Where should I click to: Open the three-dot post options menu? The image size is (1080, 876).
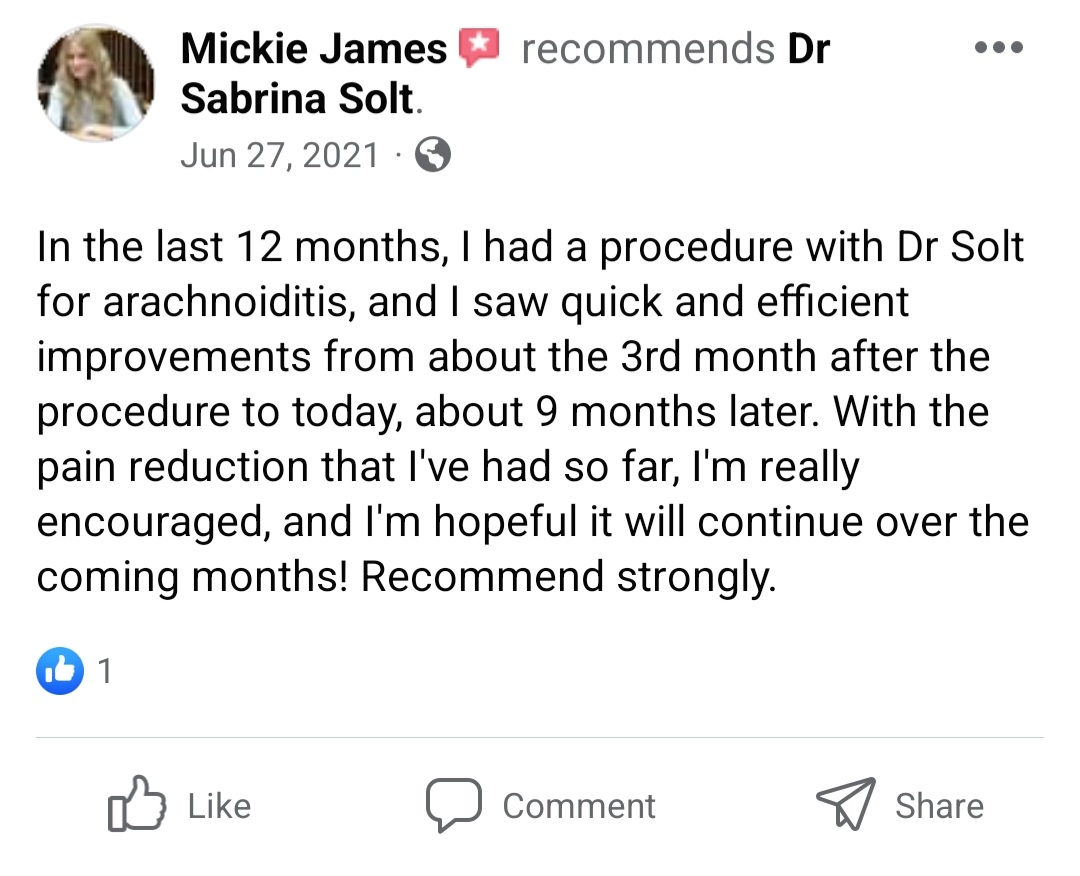999,47
